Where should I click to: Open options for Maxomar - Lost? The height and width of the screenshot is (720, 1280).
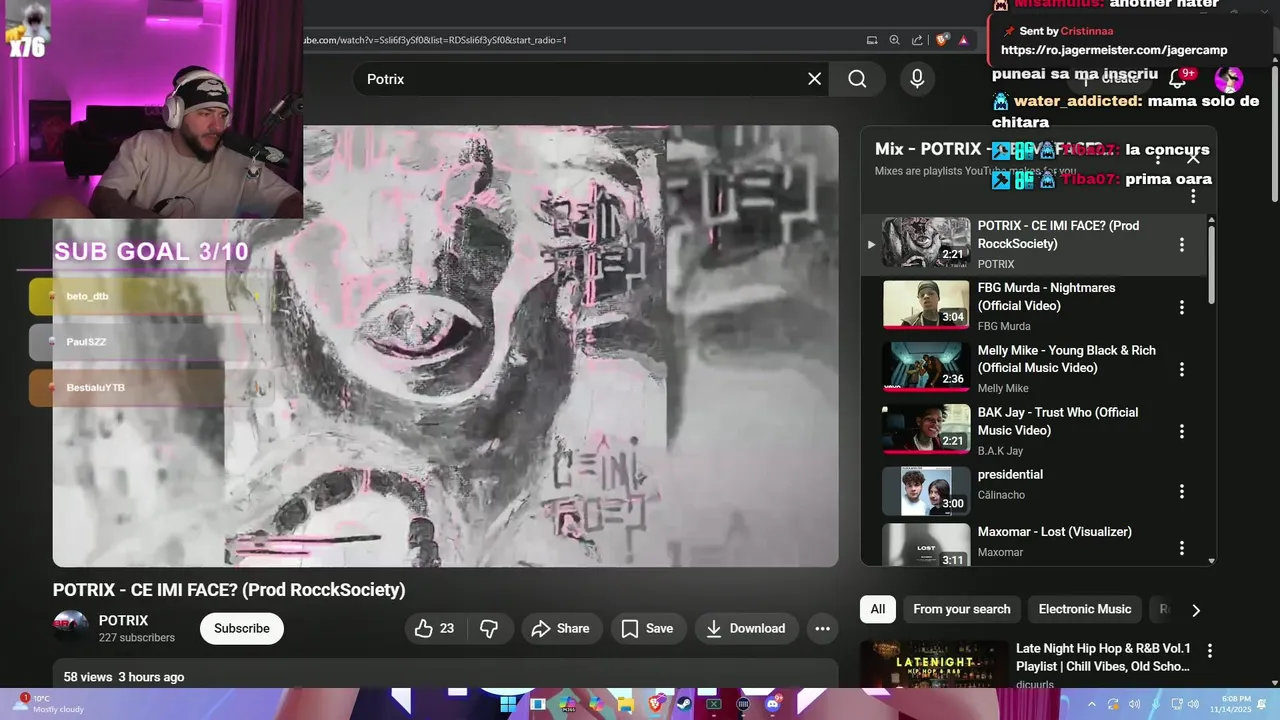(1182, 548)
